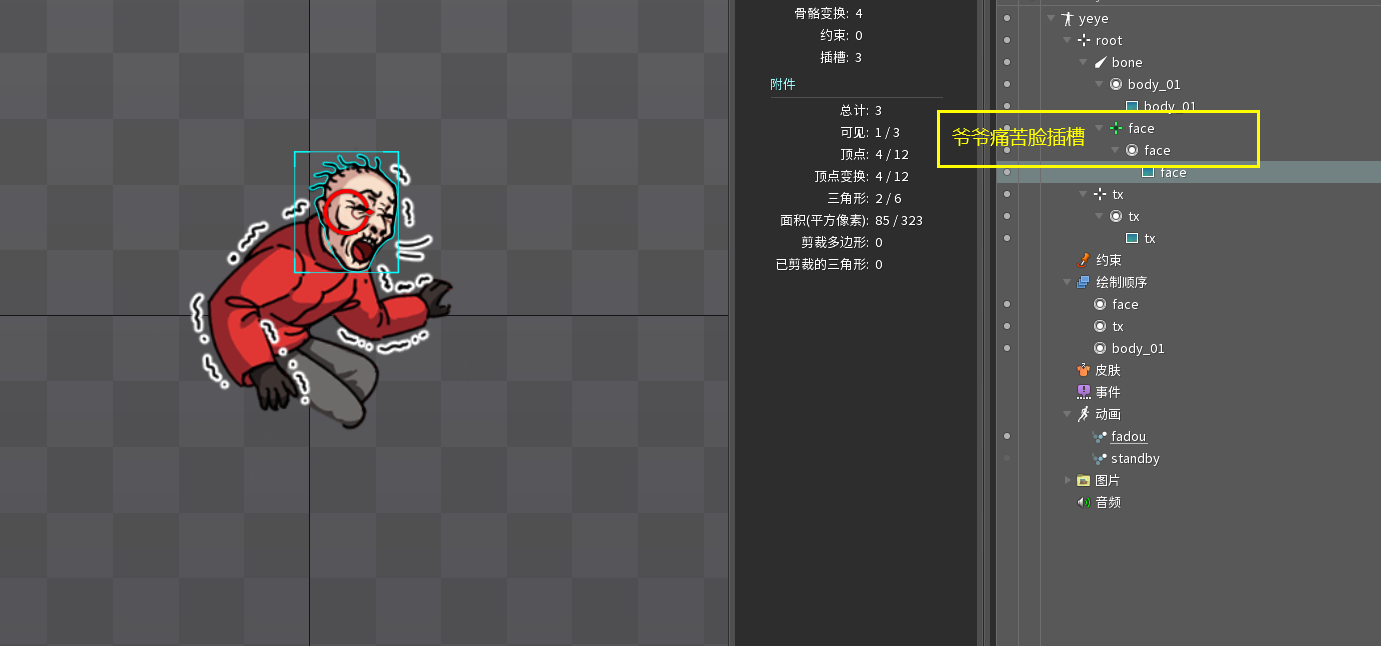Toggle visibility dot for yeye skeleton
This screenshot has height=646, width=1381.
[1007, 19]
